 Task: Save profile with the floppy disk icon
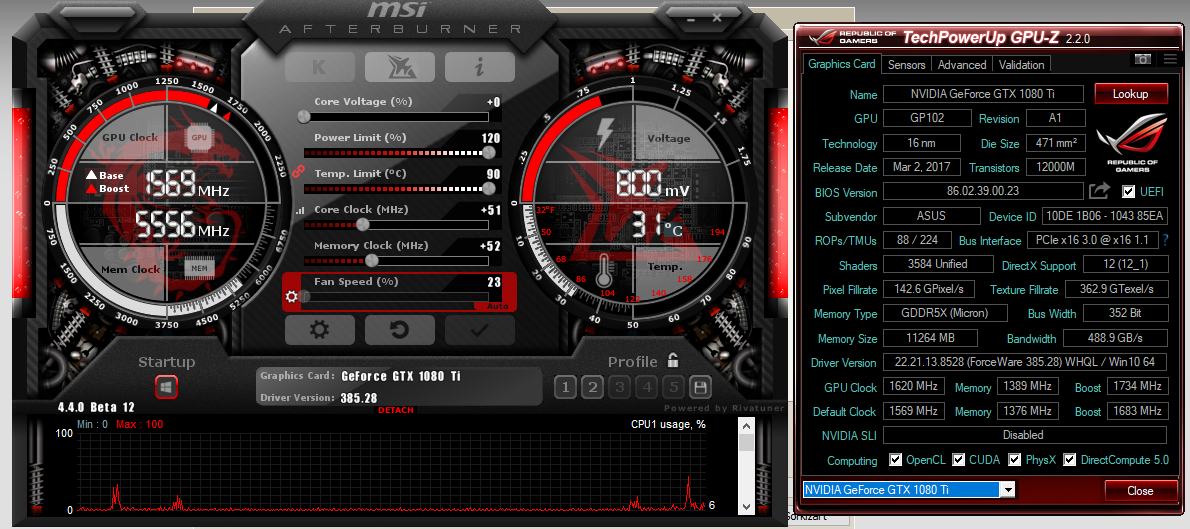(x=700, y=388)
